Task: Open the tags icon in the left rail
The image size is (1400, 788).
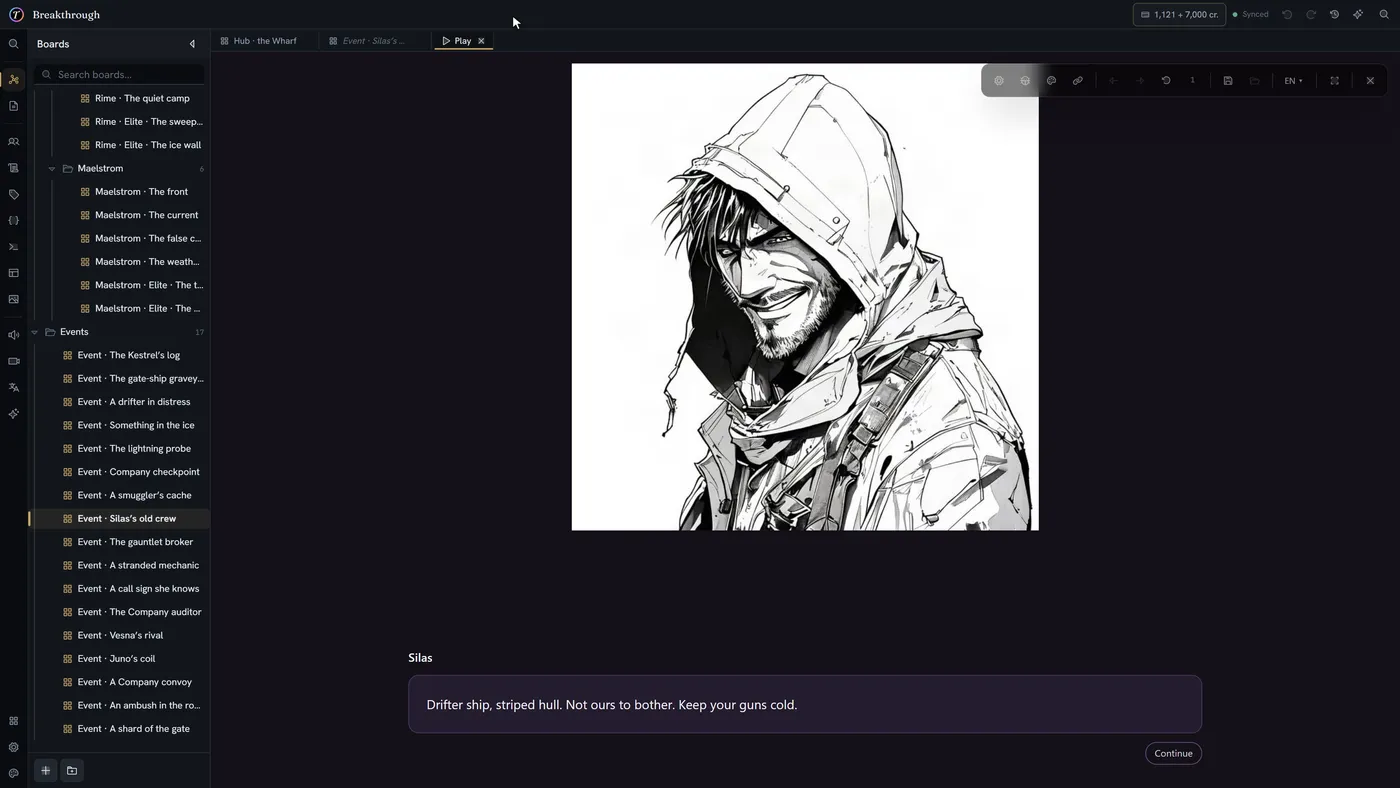Action: 13,194
